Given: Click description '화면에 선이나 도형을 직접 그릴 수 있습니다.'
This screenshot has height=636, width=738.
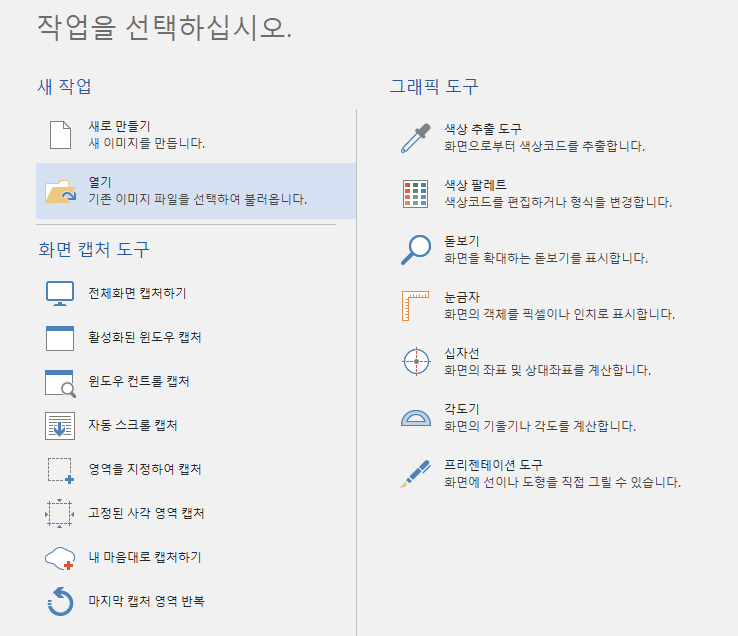Looking at the screenshot, I should point(563,482).
